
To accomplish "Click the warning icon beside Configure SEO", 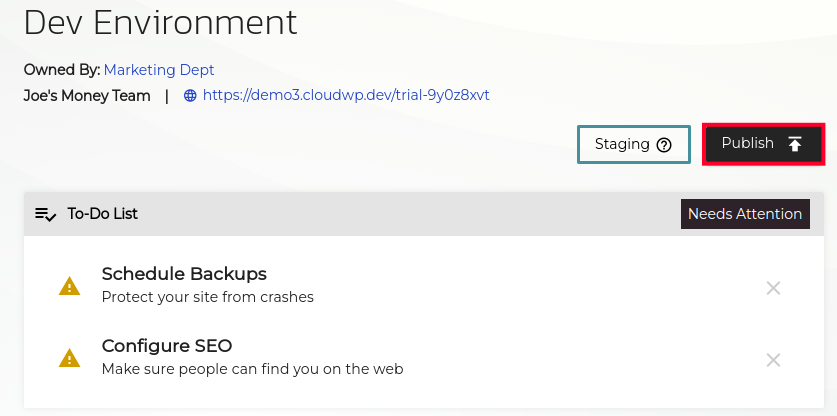I will click(69, 358).
